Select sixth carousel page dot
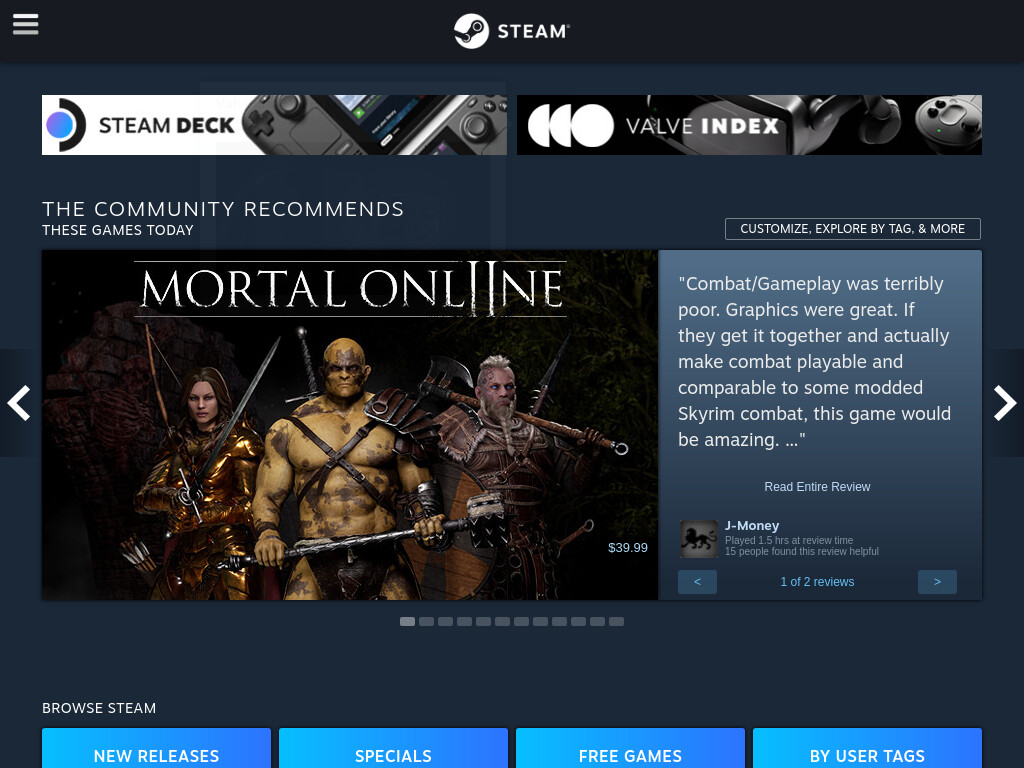This screenshot has width=1024, height=768. (x=502, y=622)
